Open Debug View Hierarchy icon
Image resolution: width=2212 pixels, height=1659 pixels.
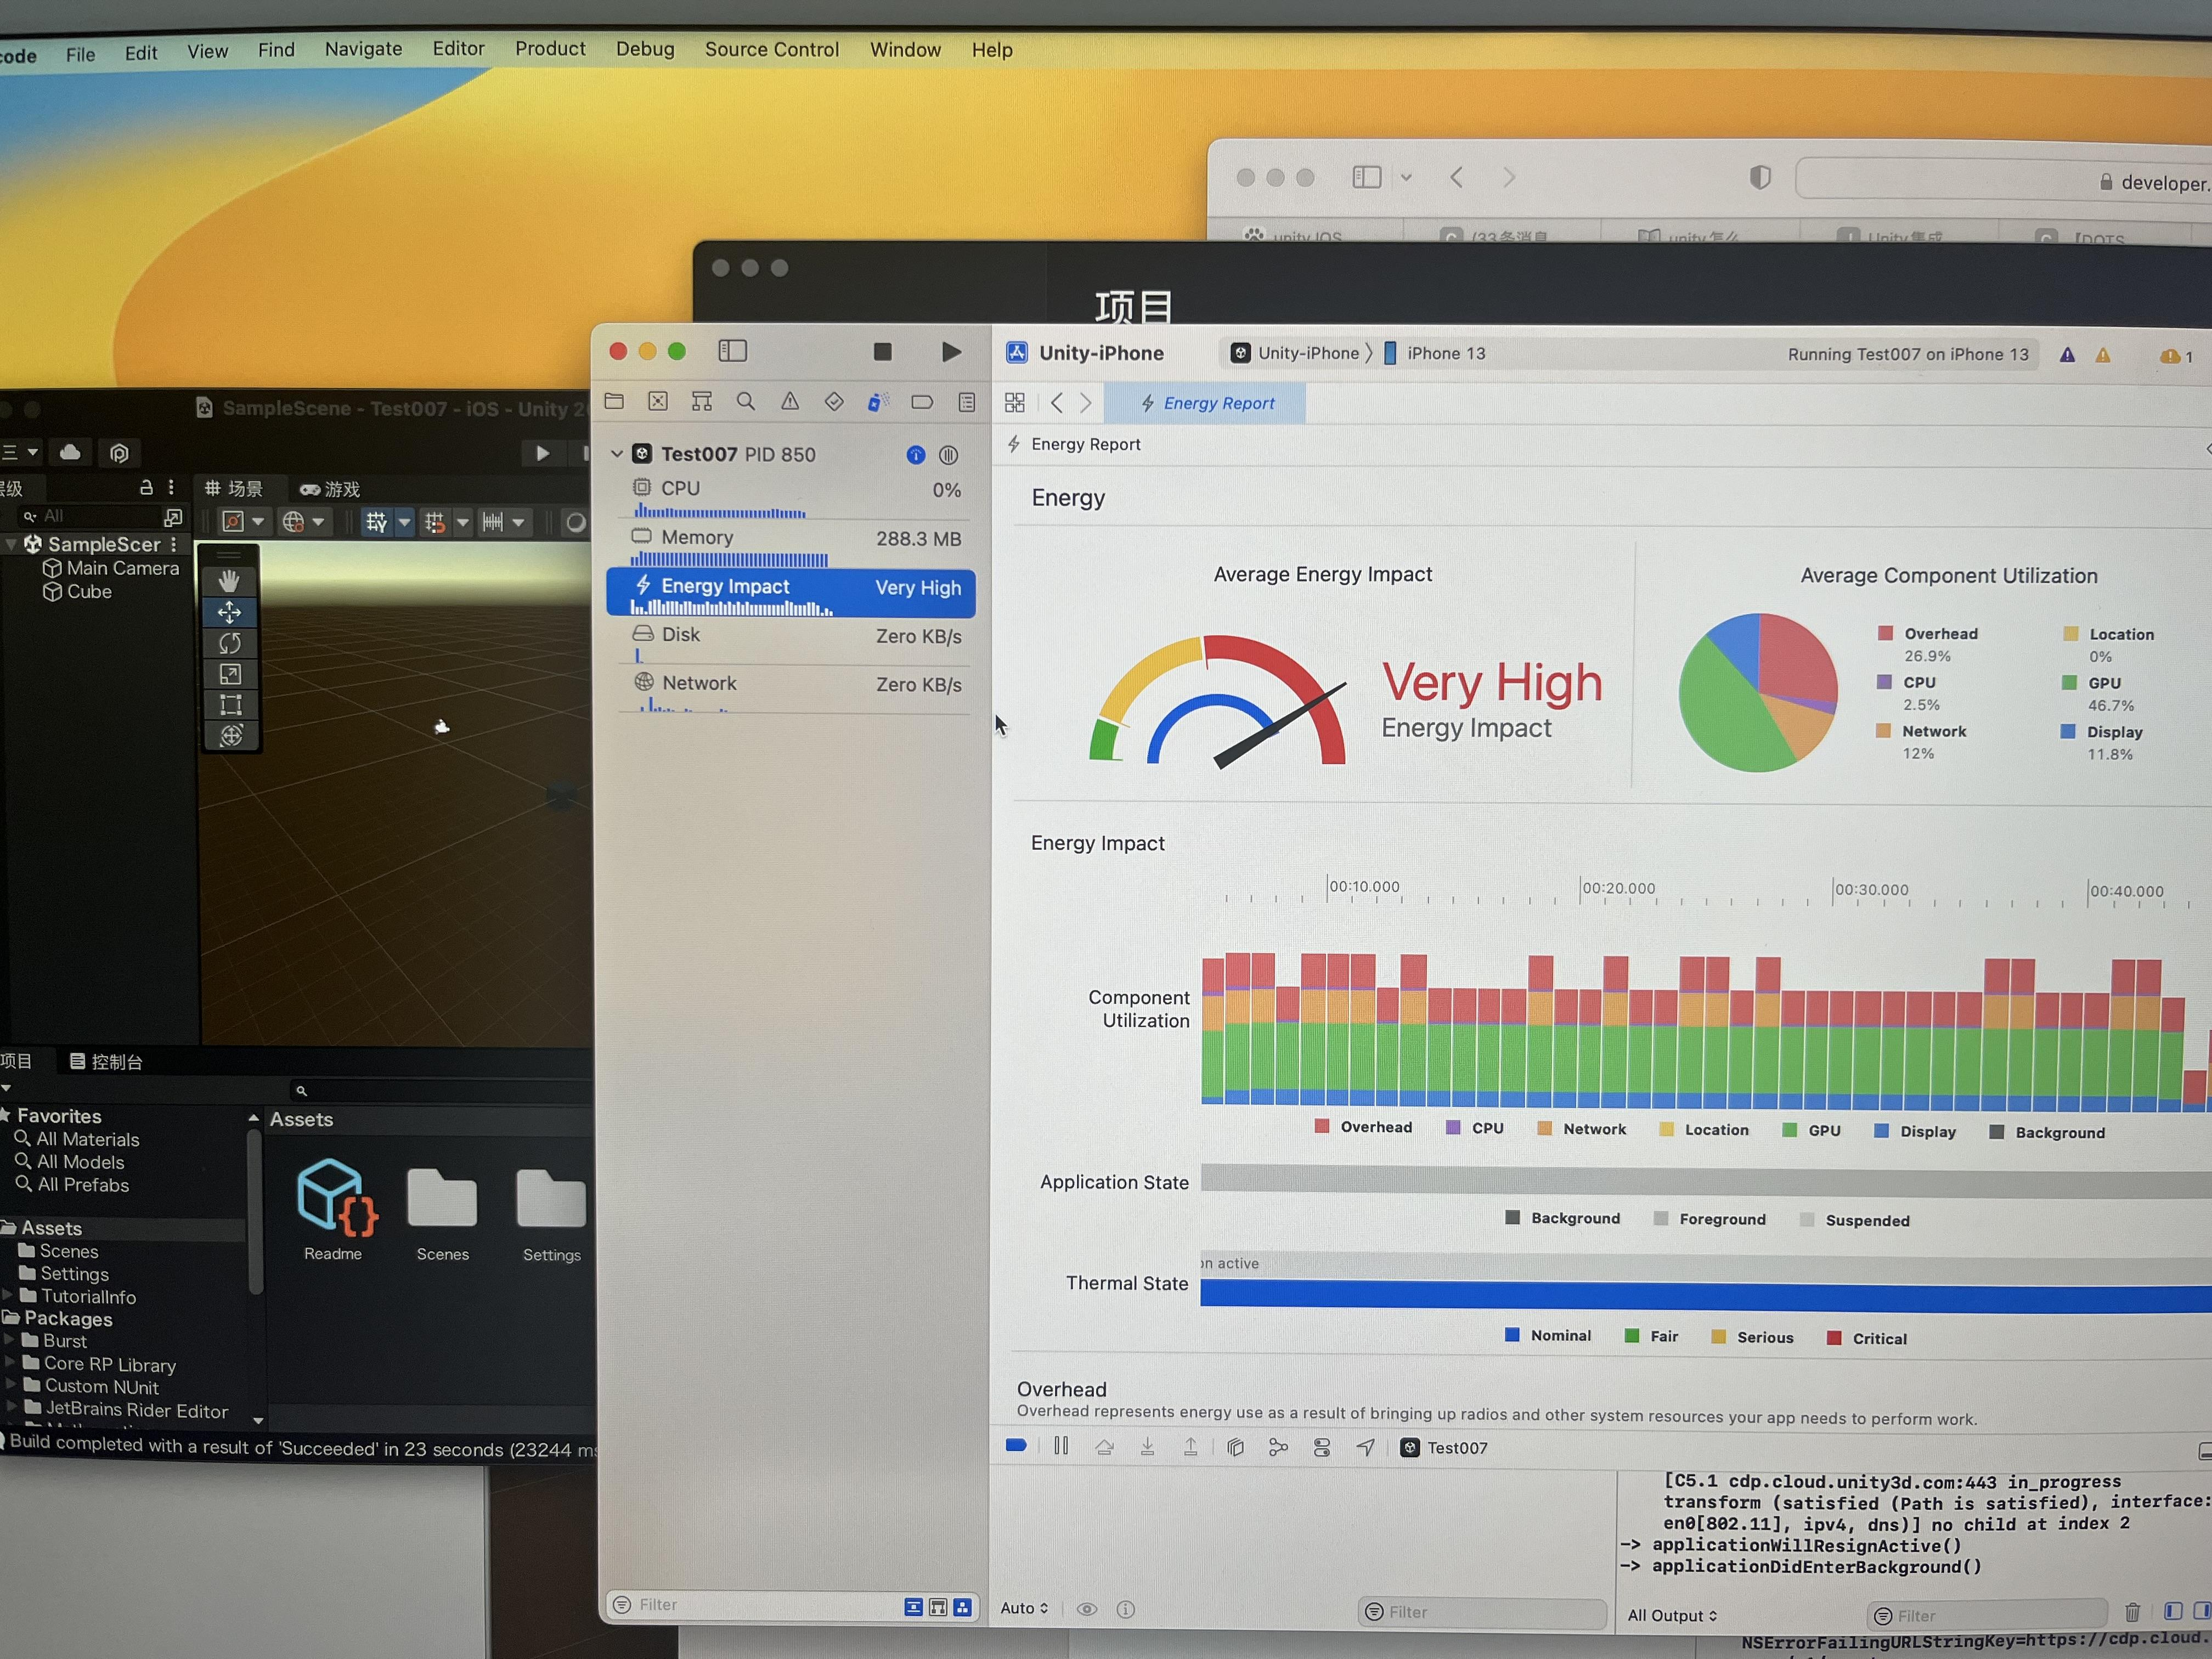coord(1235,1447)
